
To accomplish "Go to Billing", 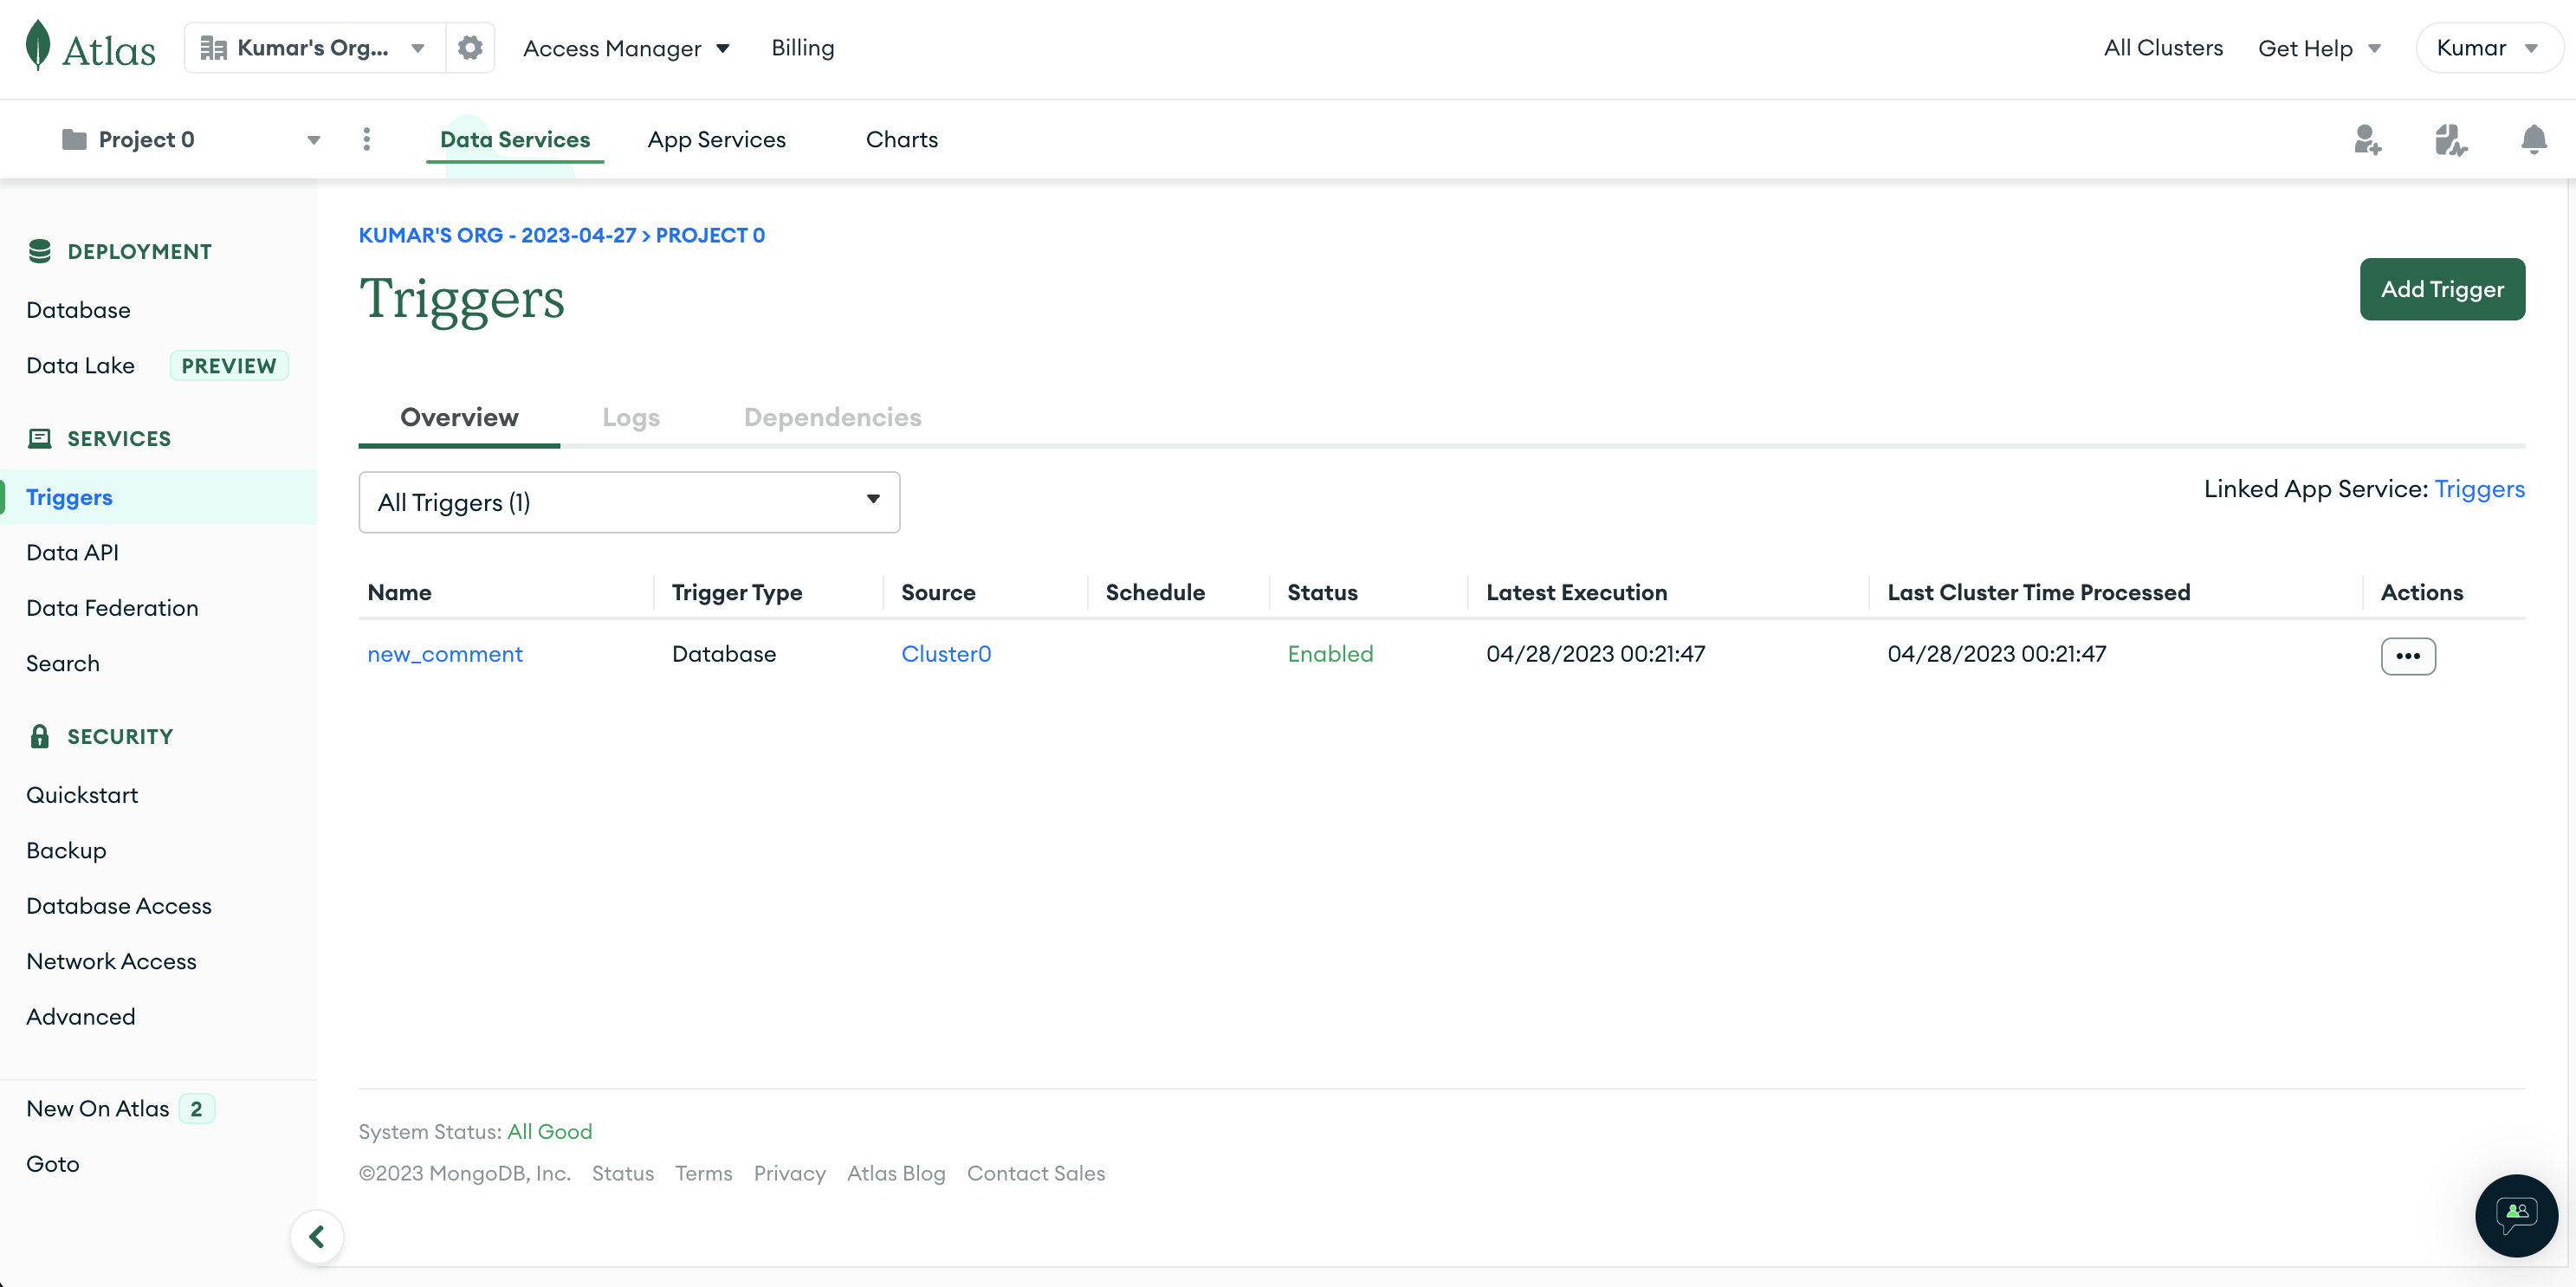I will tap(803, 47).
